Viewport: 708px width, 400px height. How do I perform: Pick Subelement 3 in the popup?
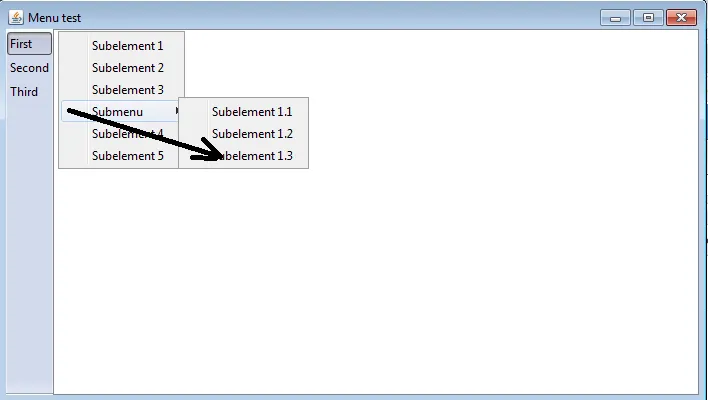coord(122,89)
